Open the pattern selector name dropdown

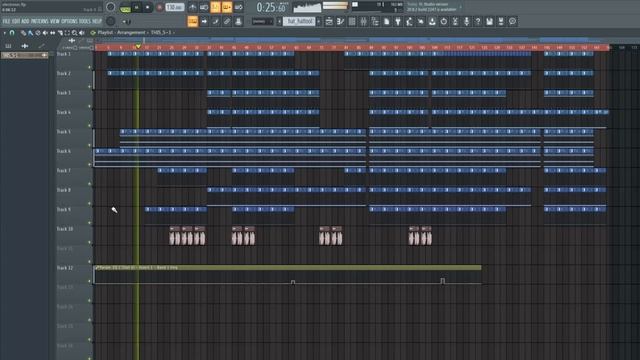(x=299, y=21)
